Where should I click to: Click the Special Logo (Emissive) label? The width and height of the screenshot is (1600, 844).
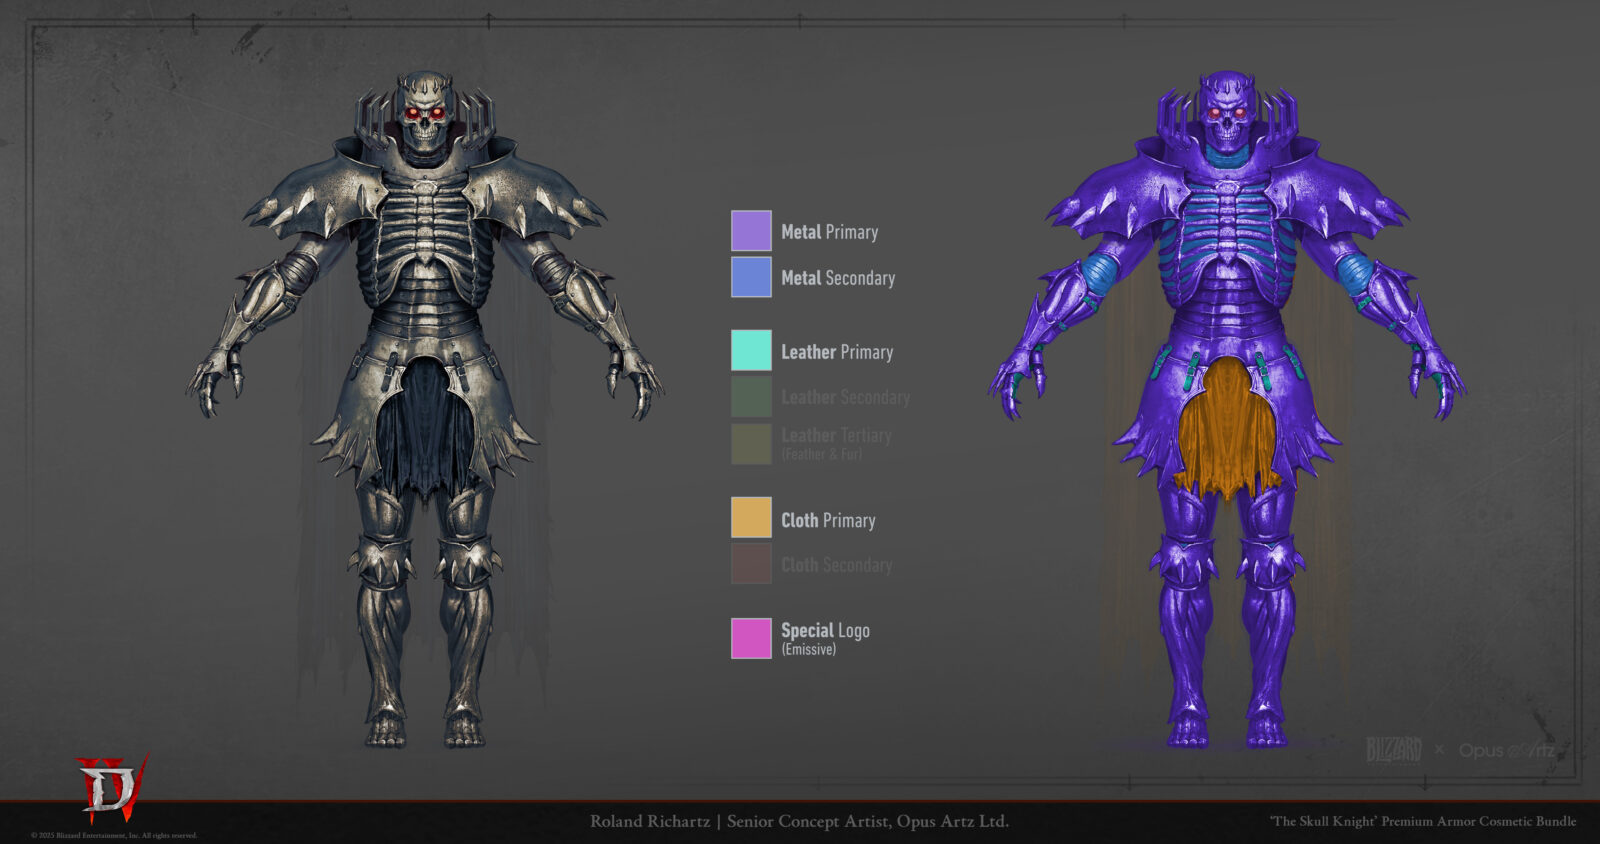pyautogui.click(x=824, y=638)
